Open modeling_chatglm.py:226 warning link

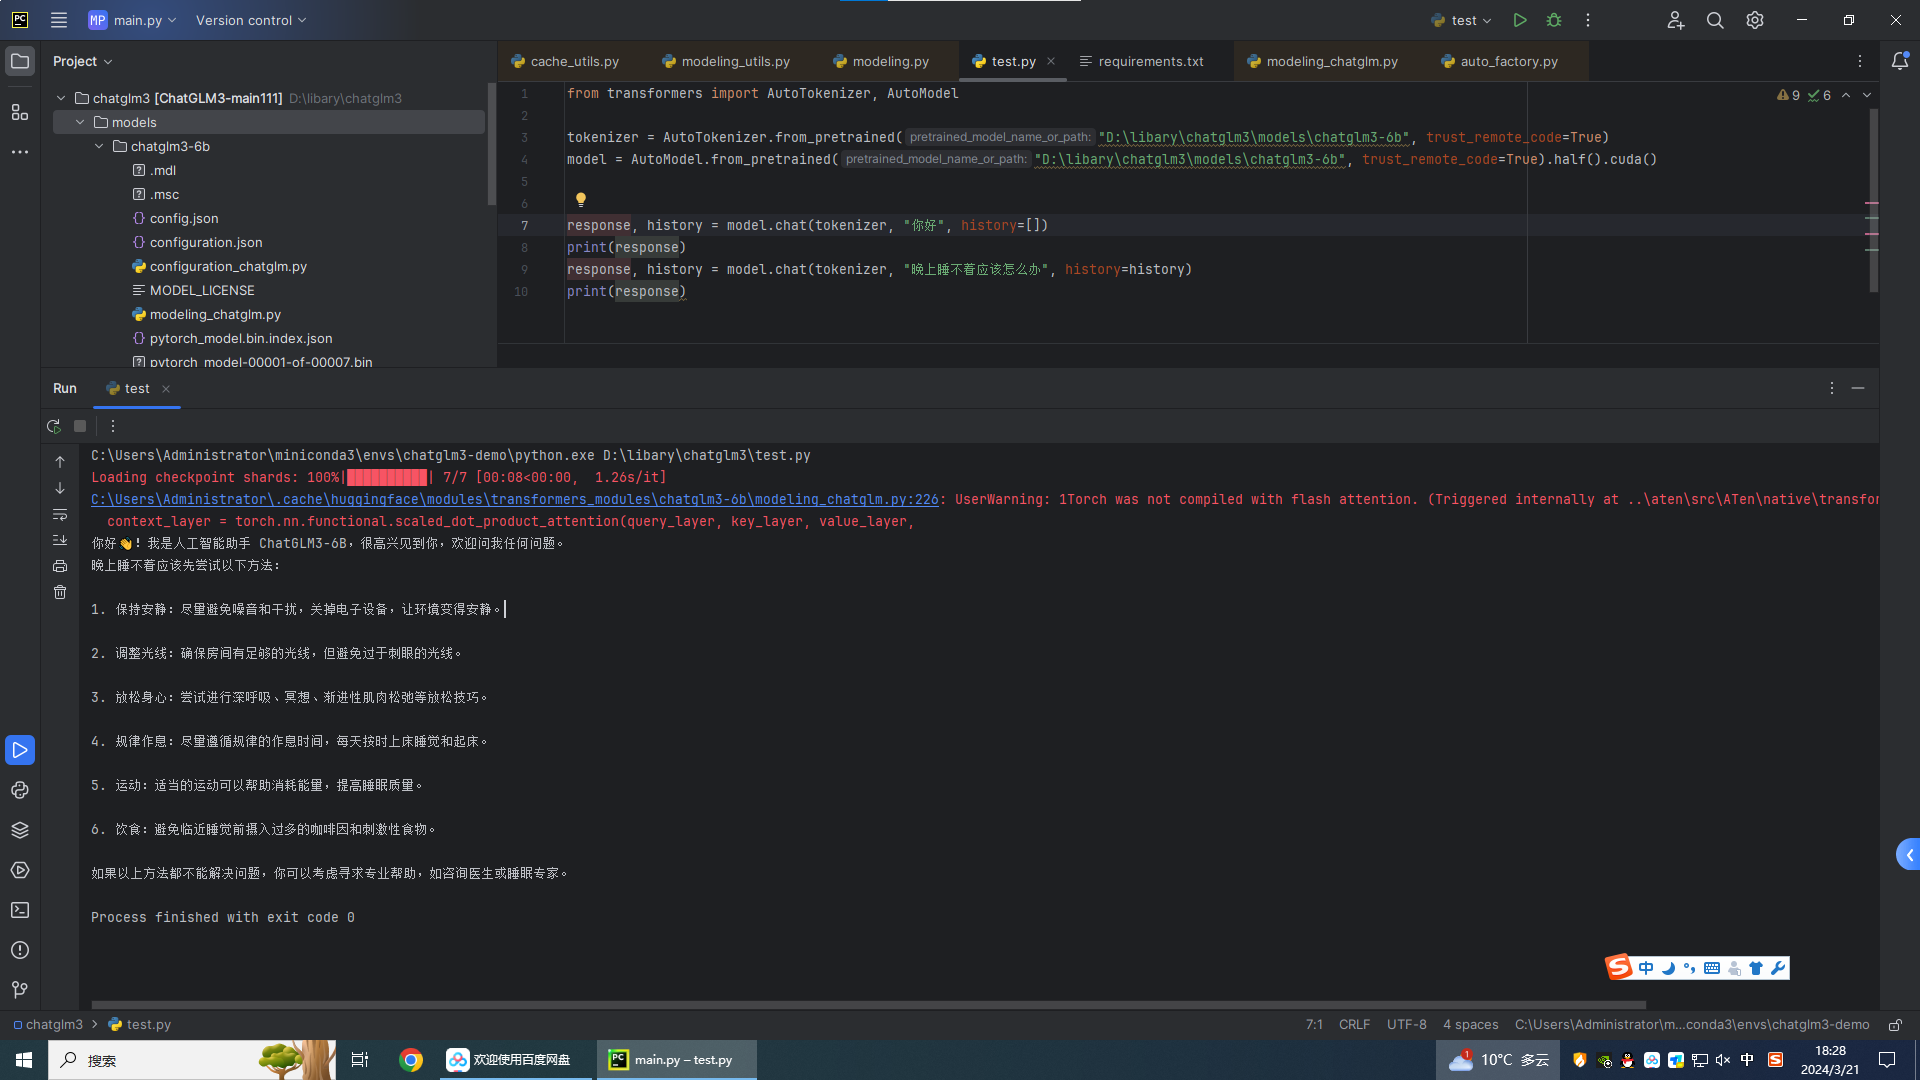pos(515,499)
